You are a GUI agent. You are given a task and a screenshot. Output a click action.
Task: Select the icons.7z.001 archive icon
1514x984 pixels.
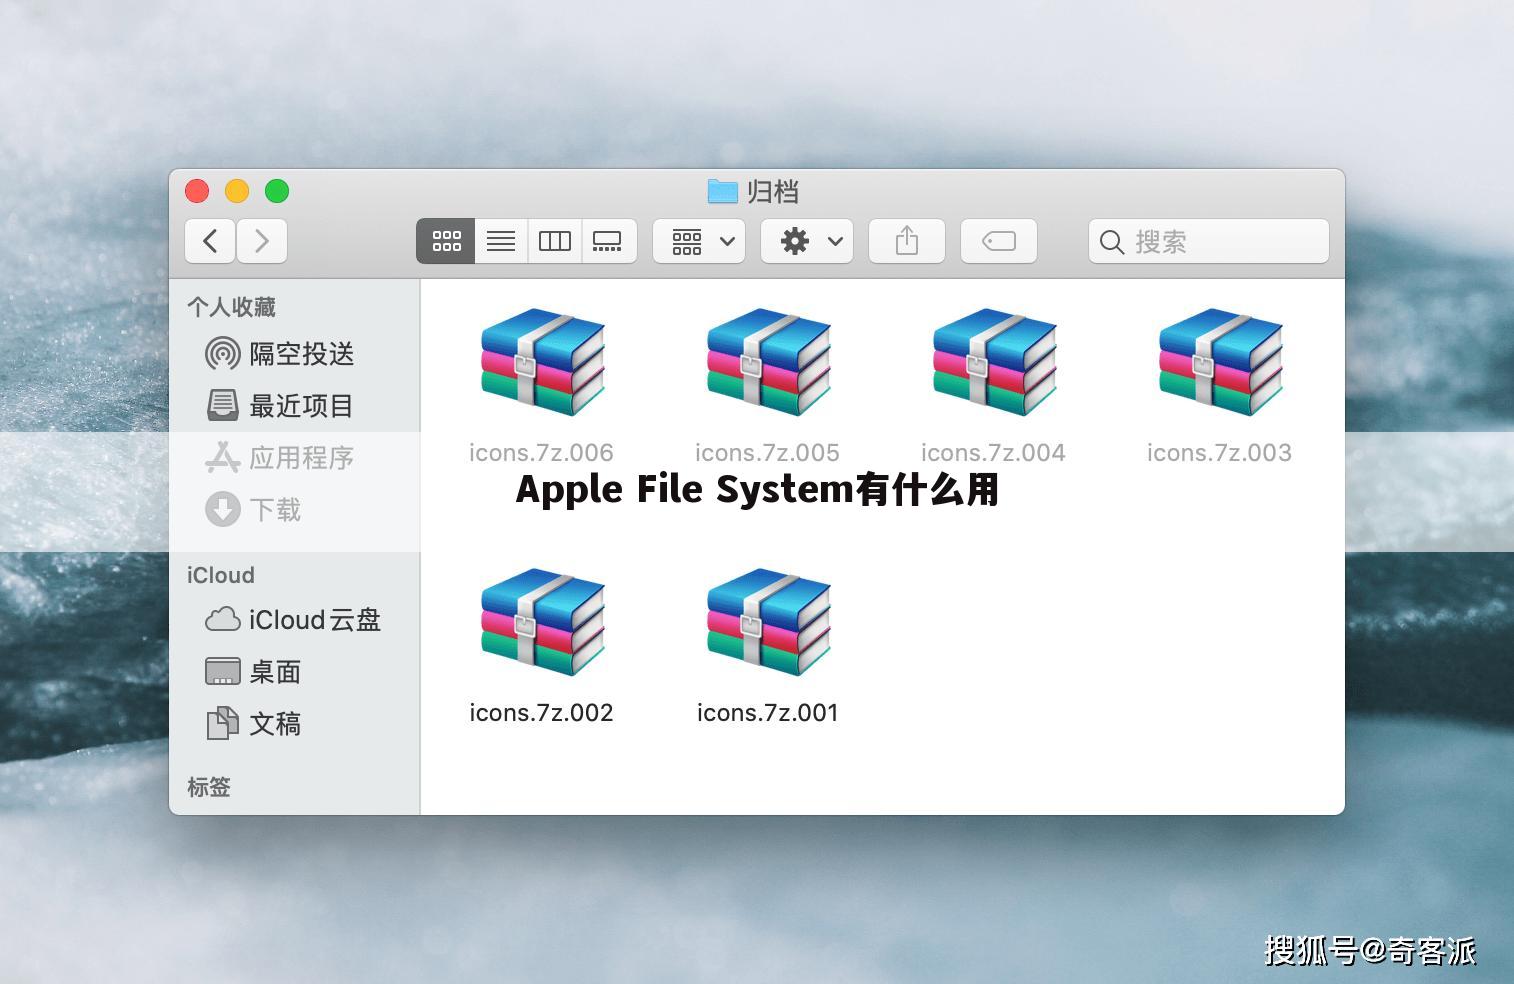(768, 622)
